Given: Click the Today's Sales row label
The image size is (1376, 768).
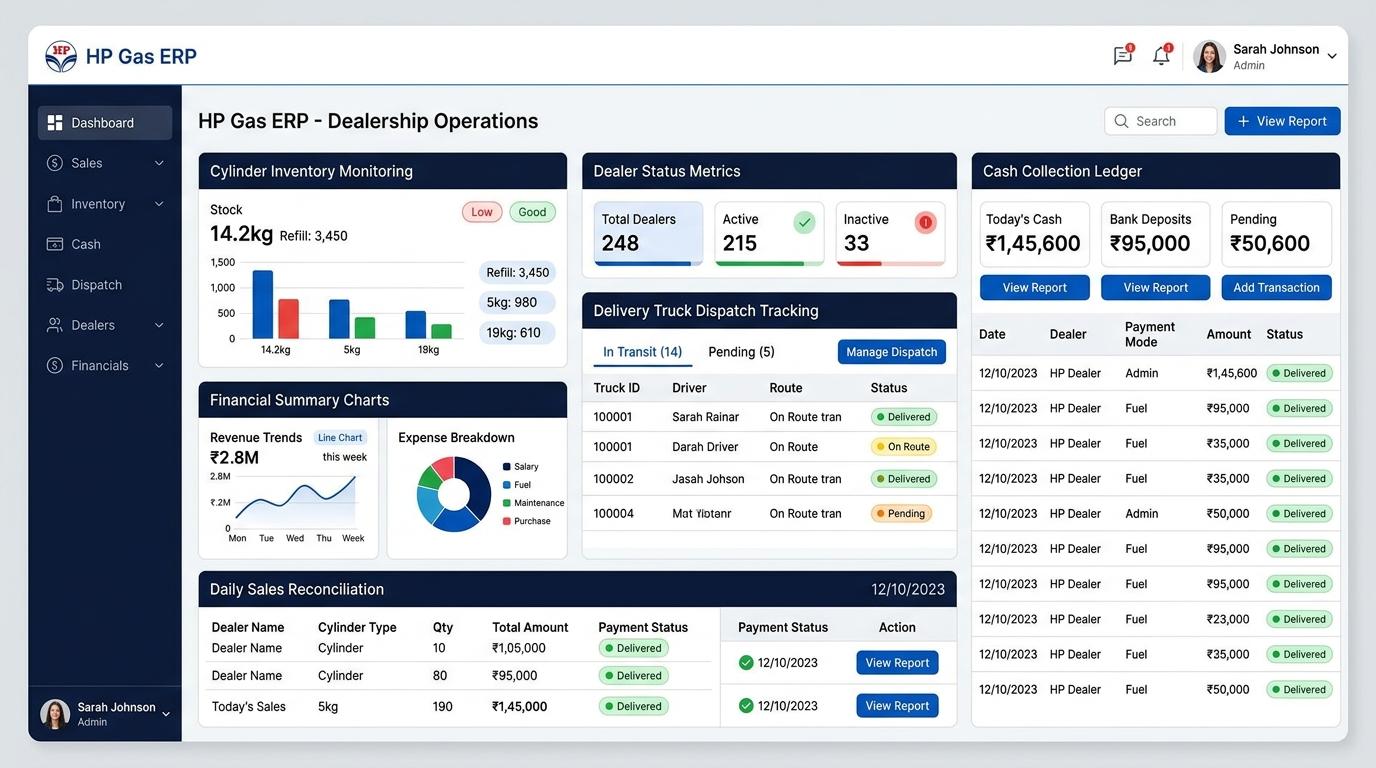Looking at the screenshot, I should [x=249, y=707].
